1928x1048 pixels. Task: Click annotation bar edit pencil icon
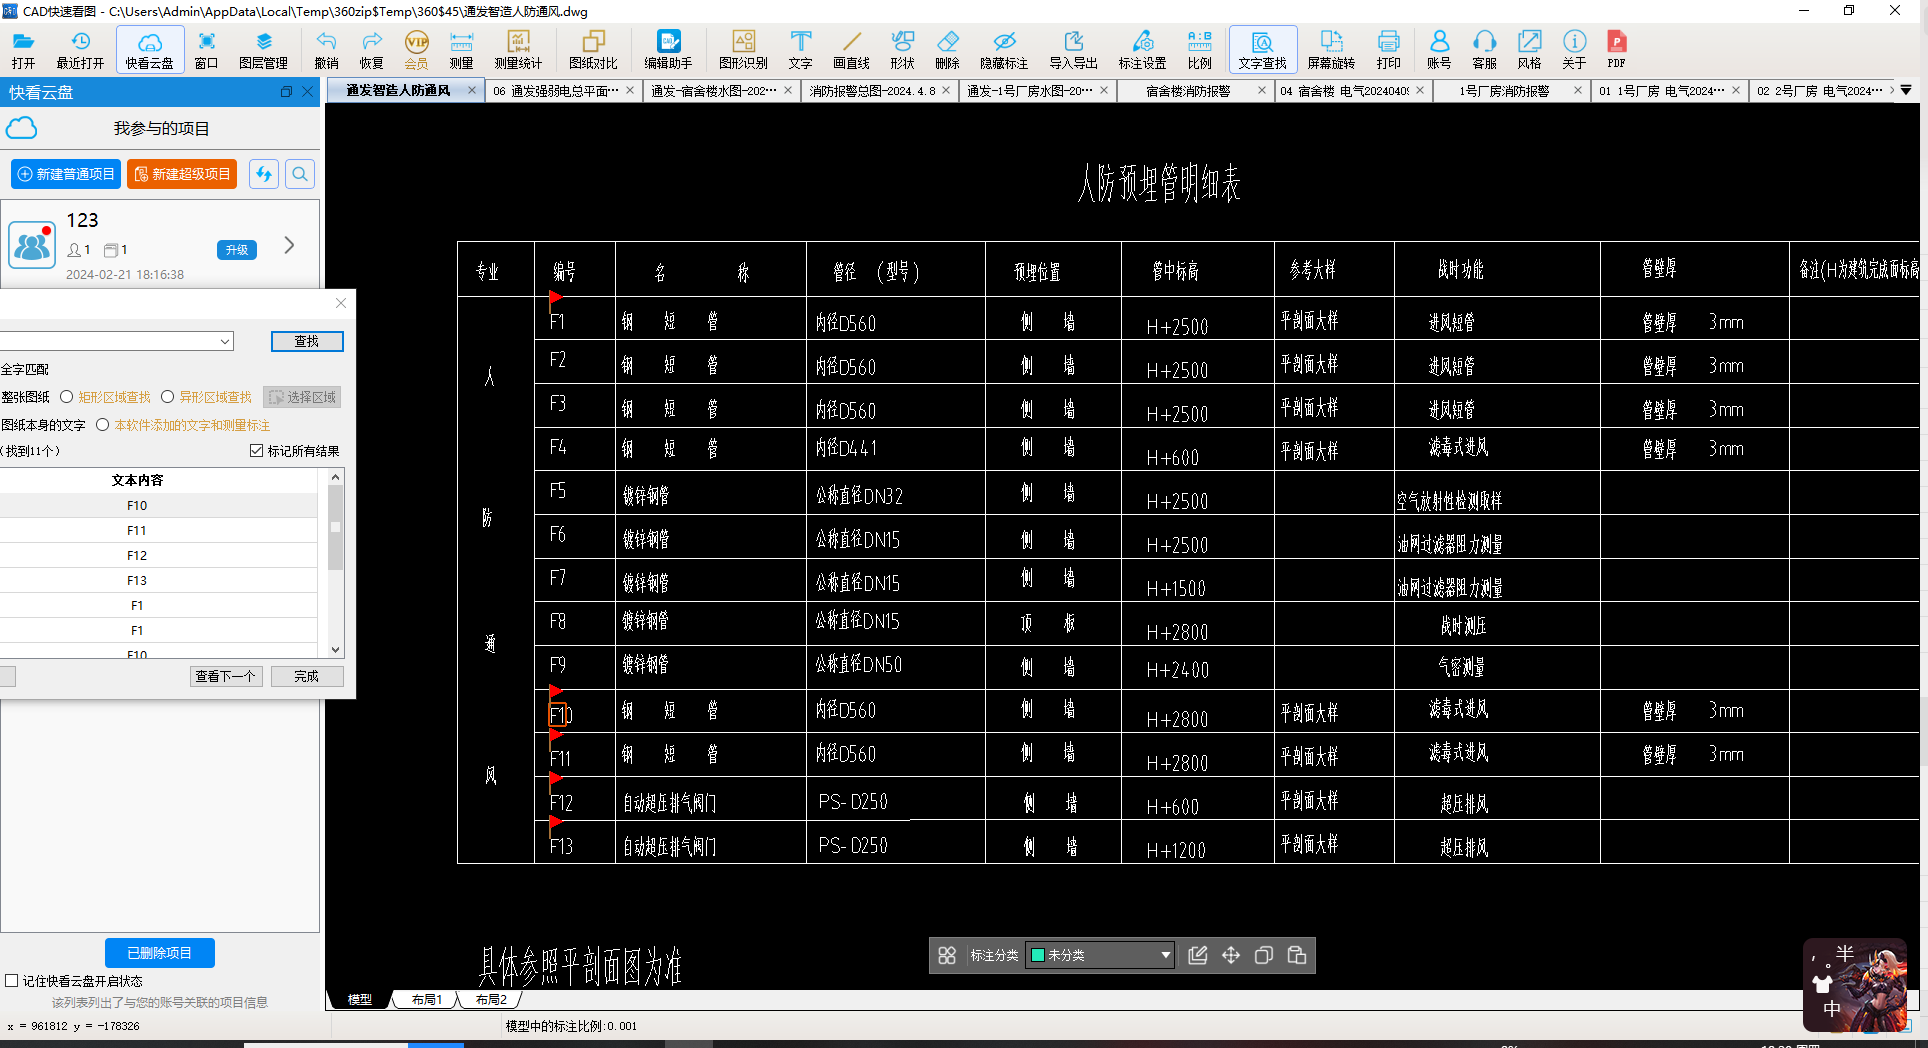pyautogui.click(x=1197, y=955)
